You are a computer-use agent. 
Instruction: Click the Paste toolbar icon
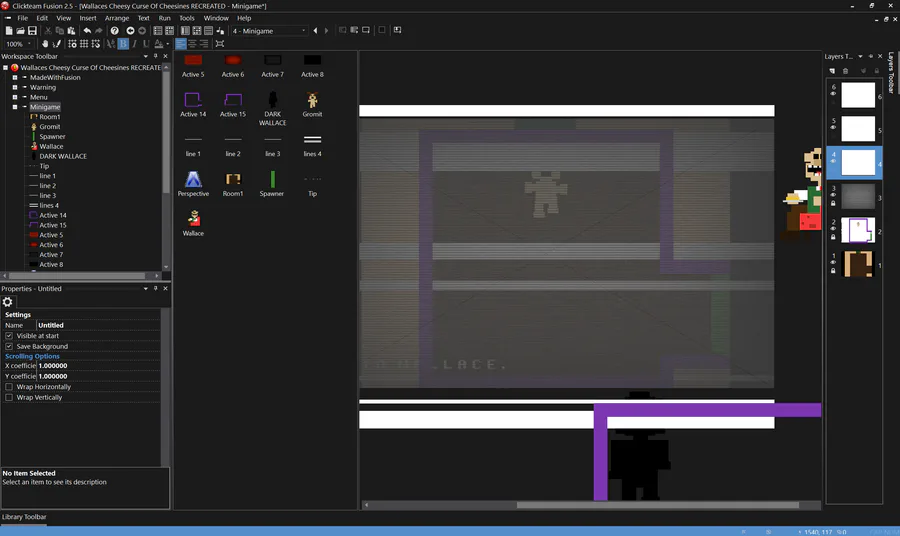(71, 30)
